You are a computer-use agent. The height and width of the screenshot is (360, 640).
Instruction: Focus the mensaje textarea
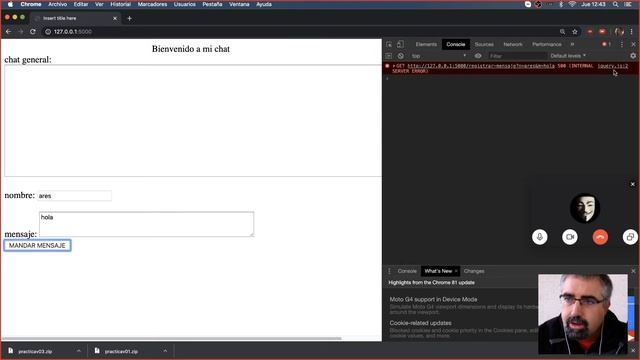click(x=147, y=224)
